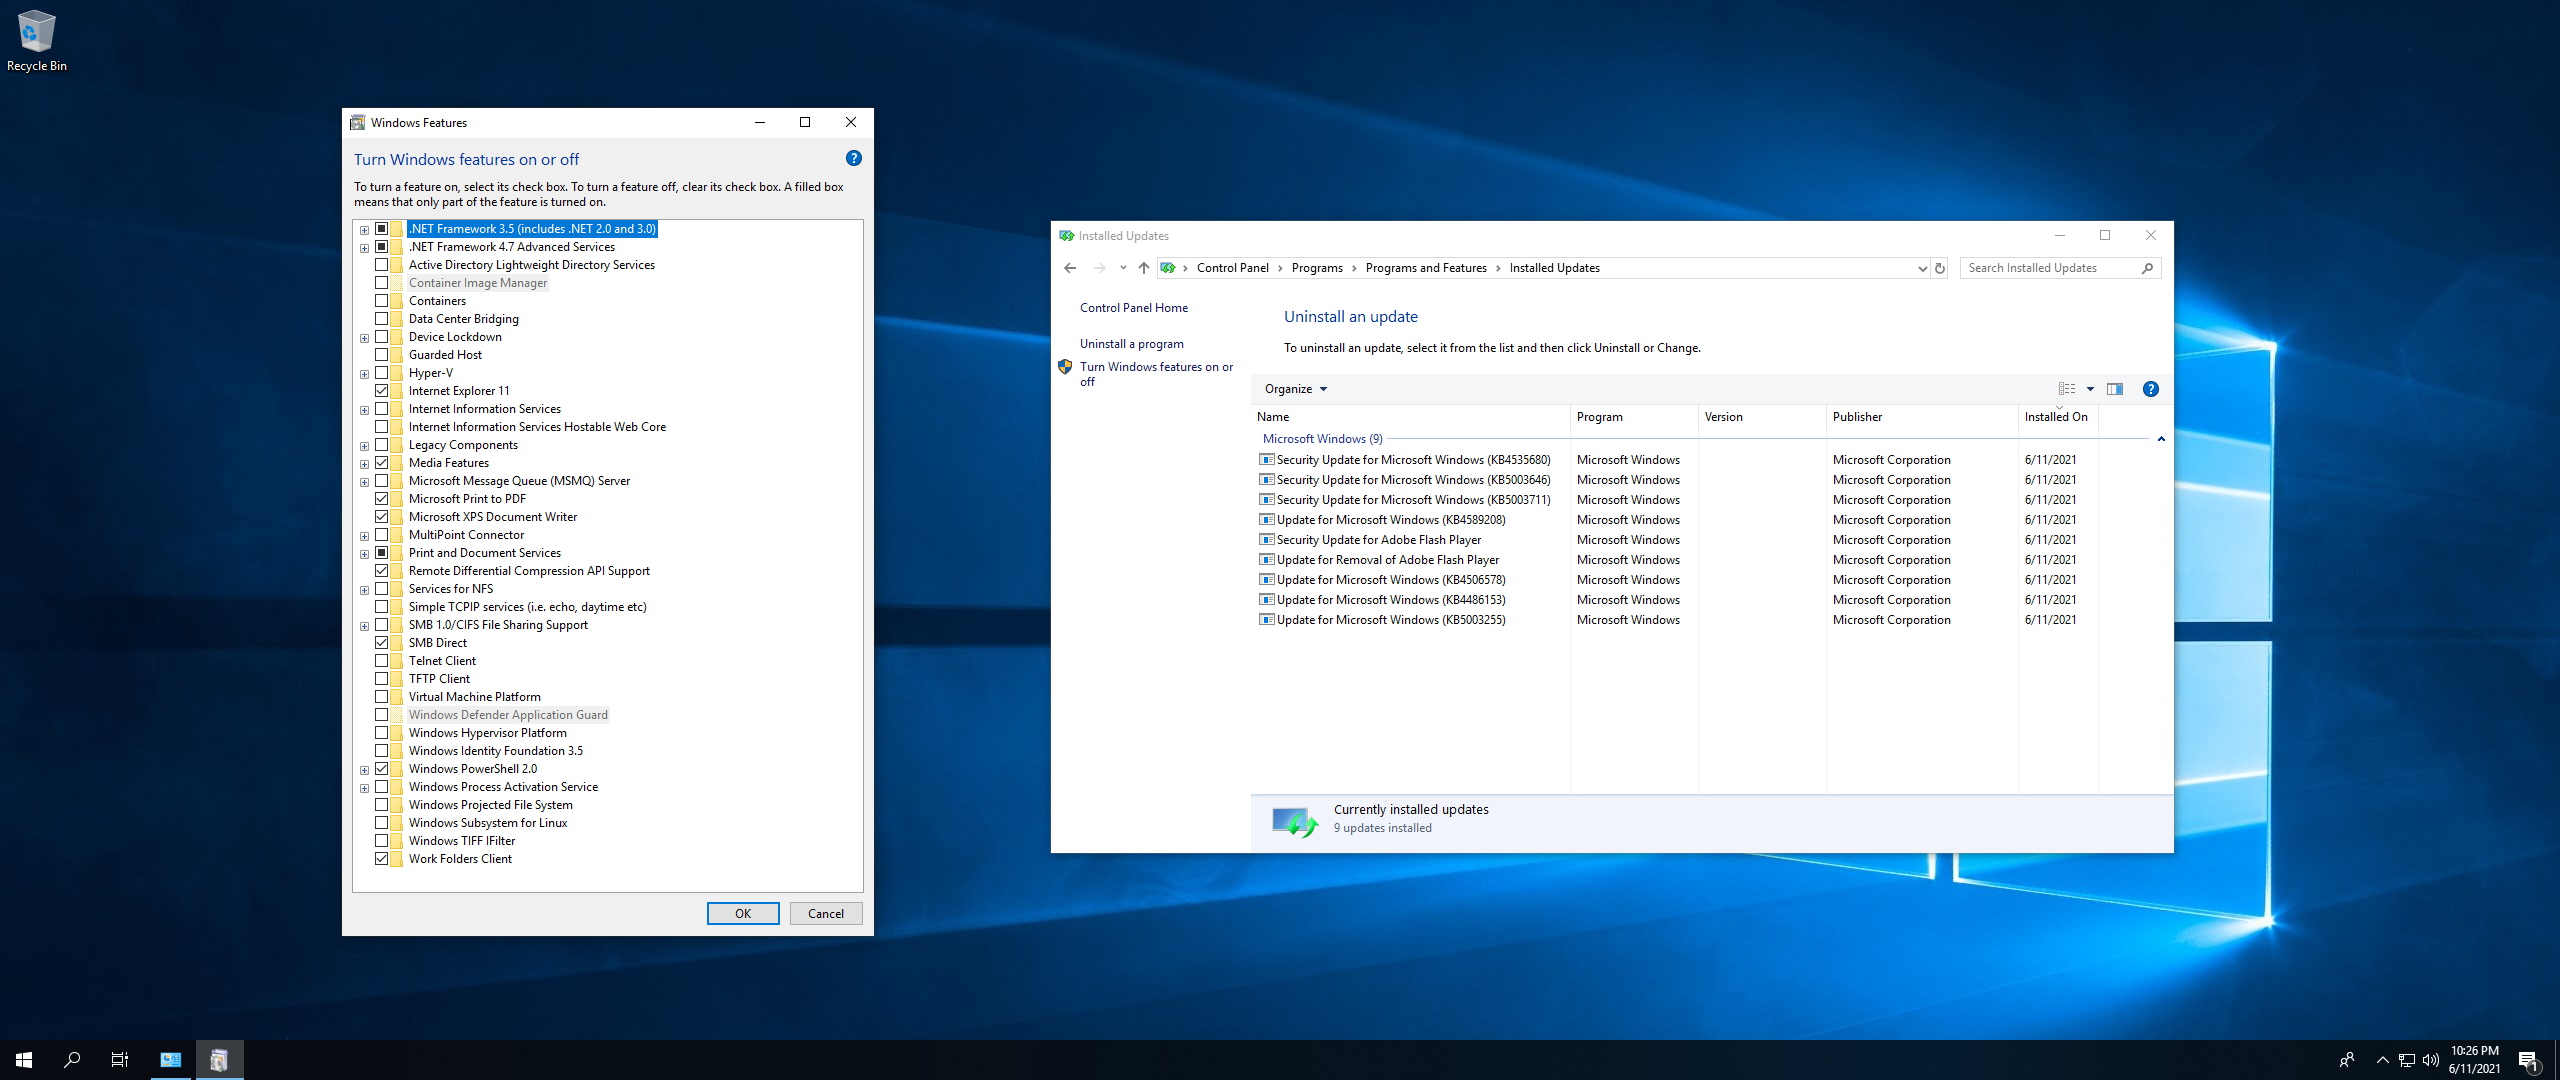Uncheck Internet Explorer 11
This screenshot has width=2560, height=1080.
click(381, 391)
